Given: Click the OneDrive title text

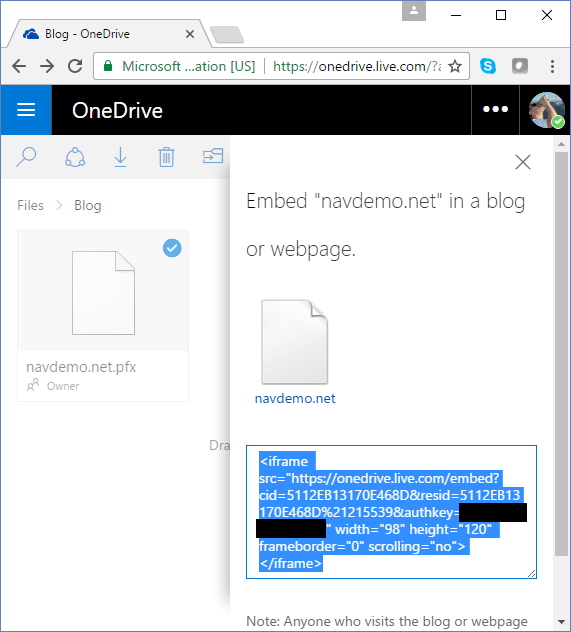Looking at the screenshot, I should click(117, 110).
